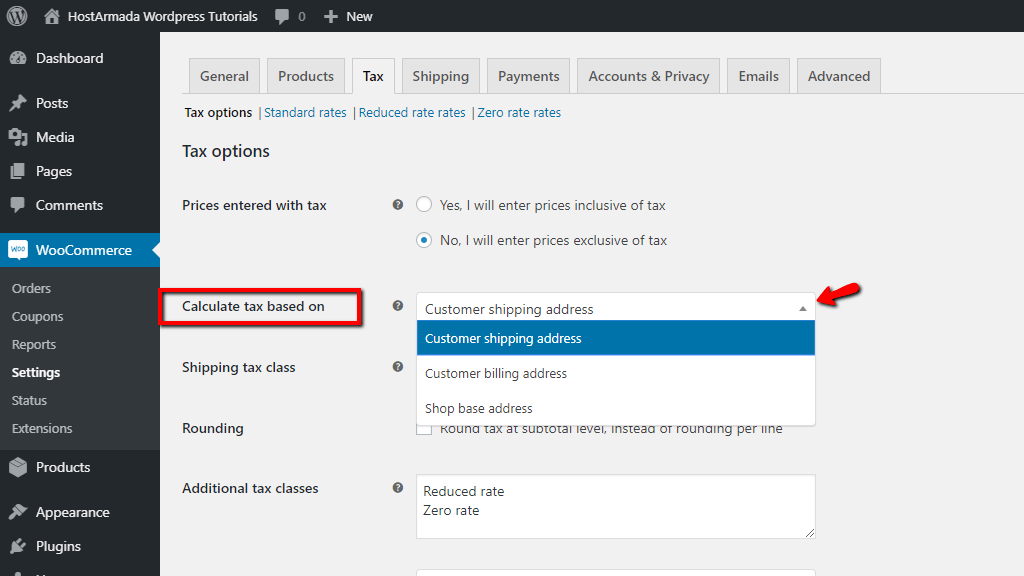Click the help icon next to Calculate tax based on

[x=398, y=306]
